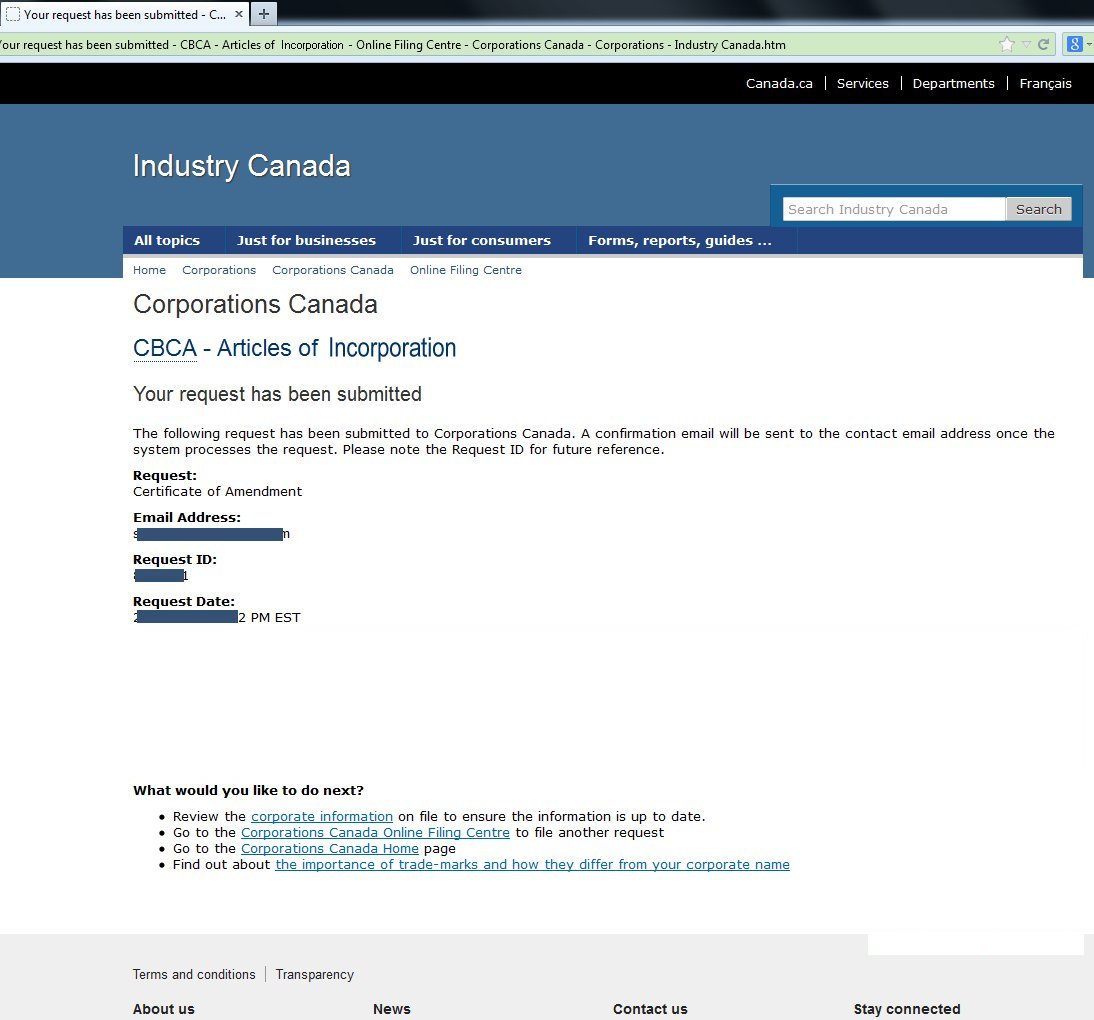Image resolution: width=1094 pixels, height=1020 pixels.
Task: Open the 'Just for businesses' menu
Action: click(x=305, y=240)
